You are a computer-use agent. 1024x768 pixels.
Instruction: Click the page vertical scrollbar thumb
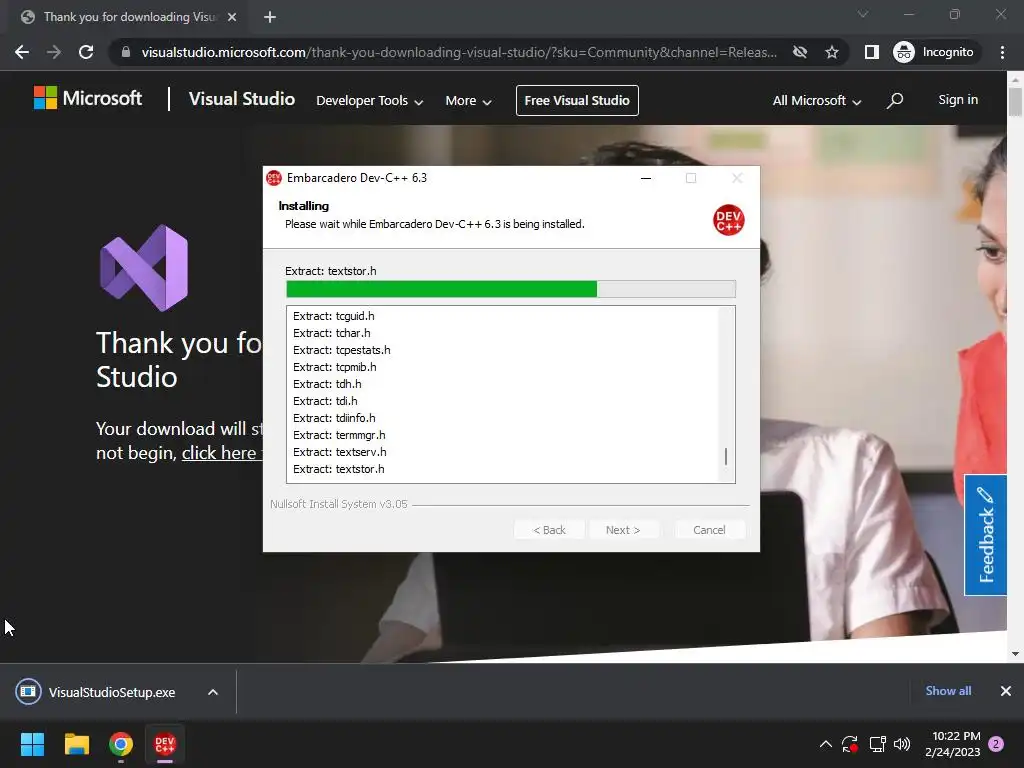[1014, 102]
